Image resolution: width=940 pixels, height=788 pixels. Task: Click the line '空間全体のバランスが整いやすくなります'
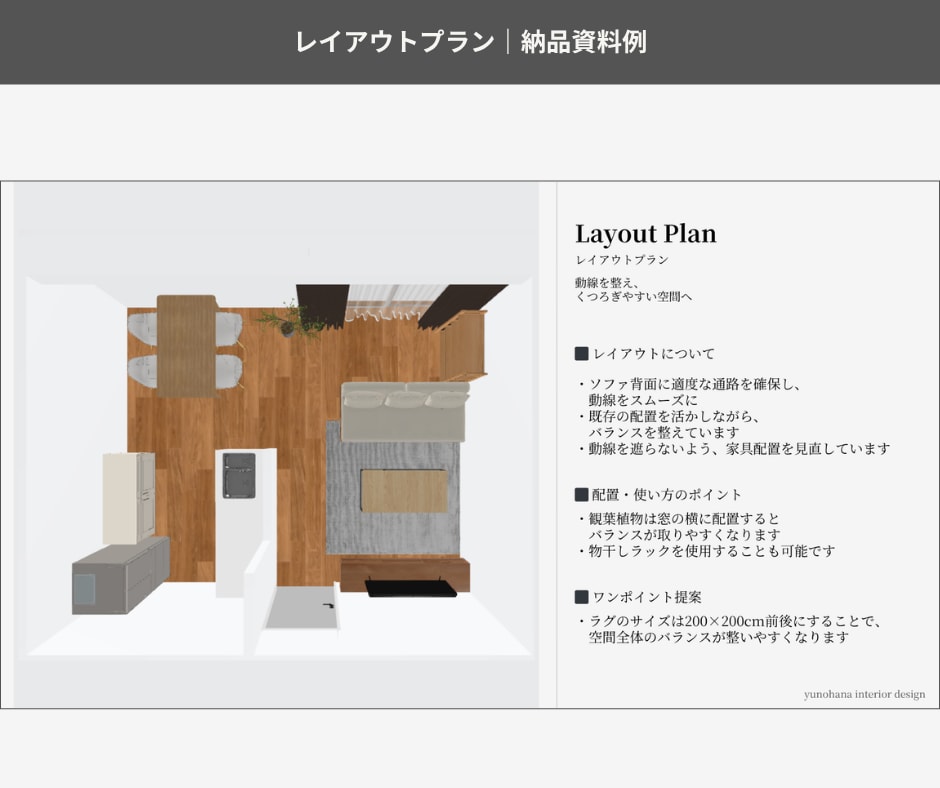(x=719, y=637)
